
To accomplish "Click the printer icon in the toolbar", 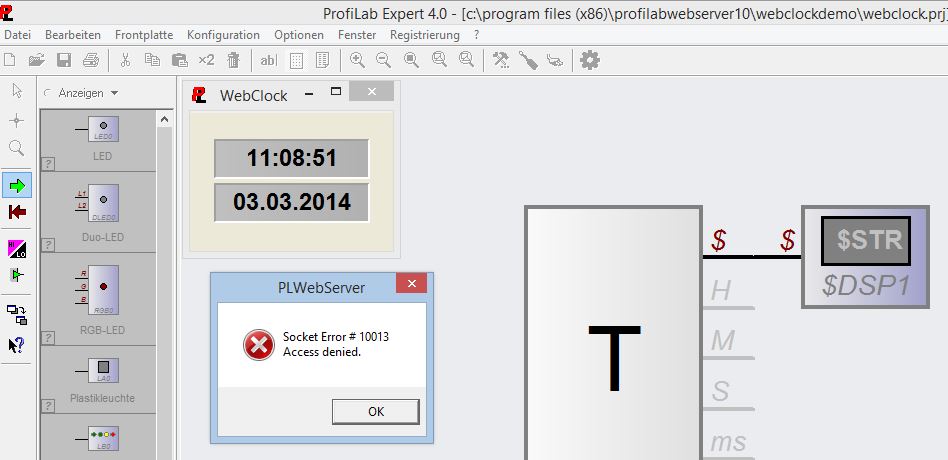I will [91, 60].
